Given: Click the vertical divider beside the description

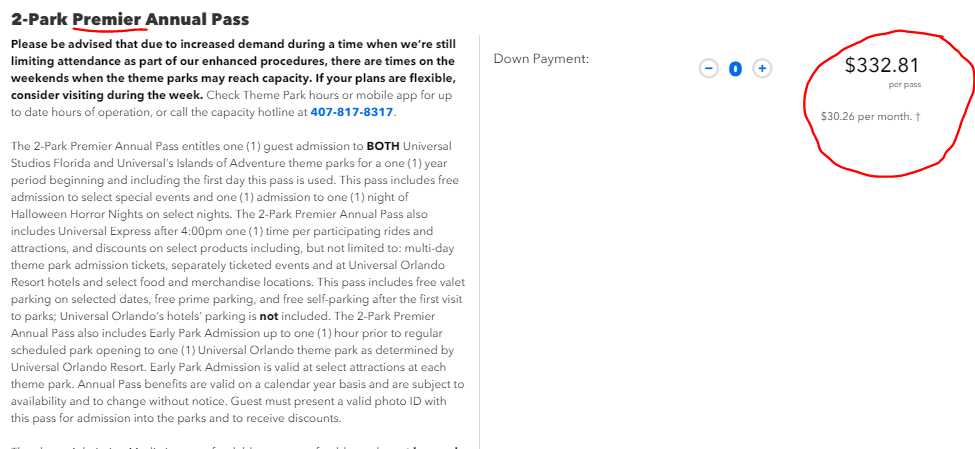Looking at the screenshot, I should 479,241.
